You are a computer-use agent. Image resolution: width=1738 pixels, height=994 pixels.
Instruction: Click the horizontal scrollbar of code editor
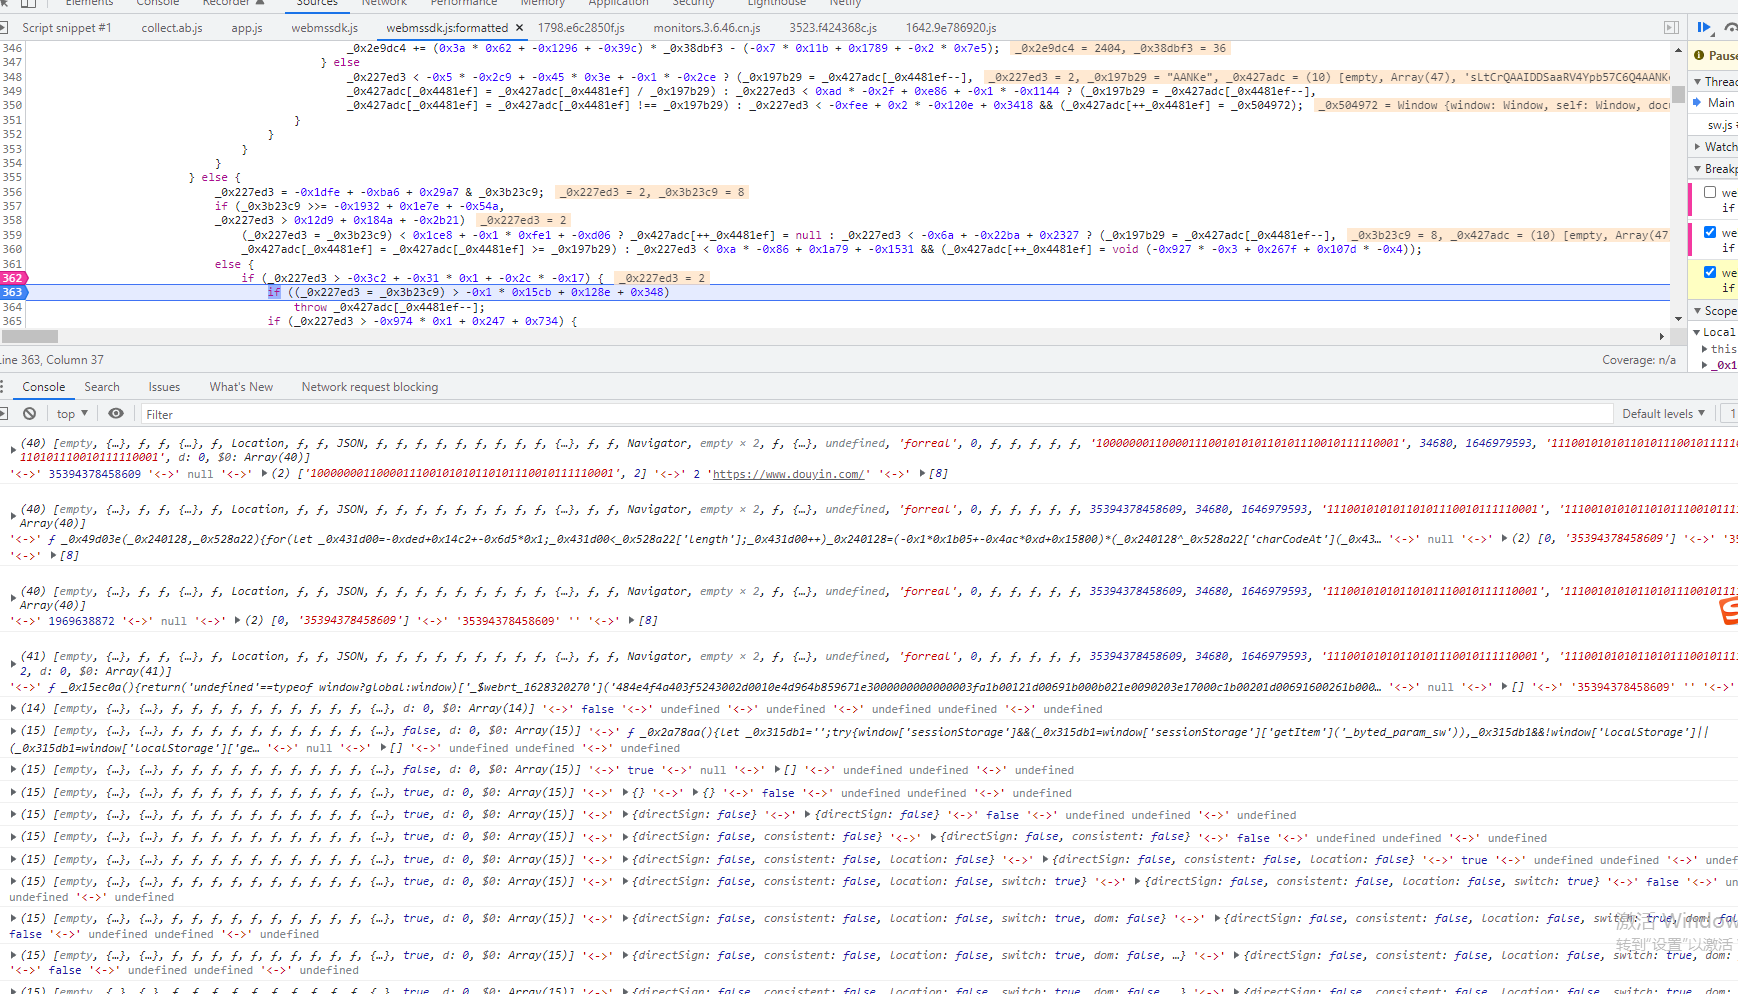click(x=30, y=337)
